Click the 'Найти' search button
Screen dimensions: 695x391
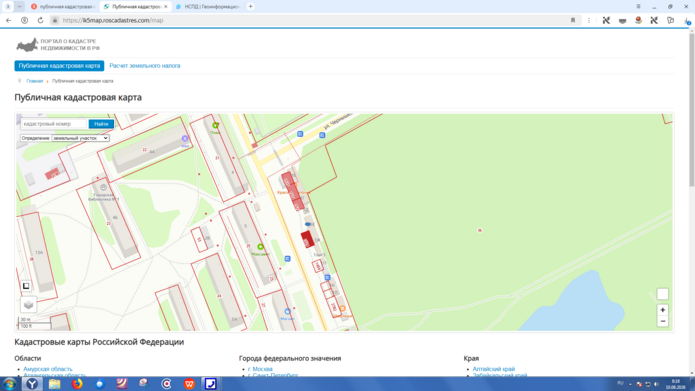101,124
